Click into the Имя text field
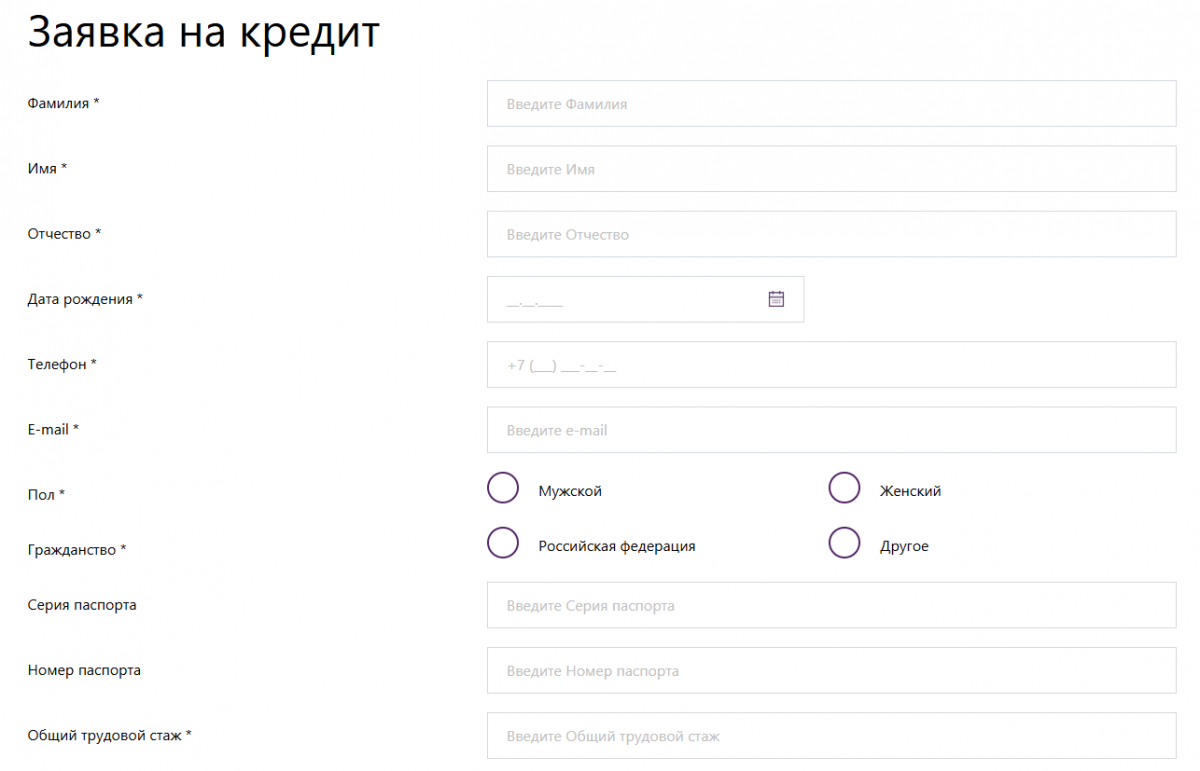This screenshot has width=1200, height=771. (831, 169)
